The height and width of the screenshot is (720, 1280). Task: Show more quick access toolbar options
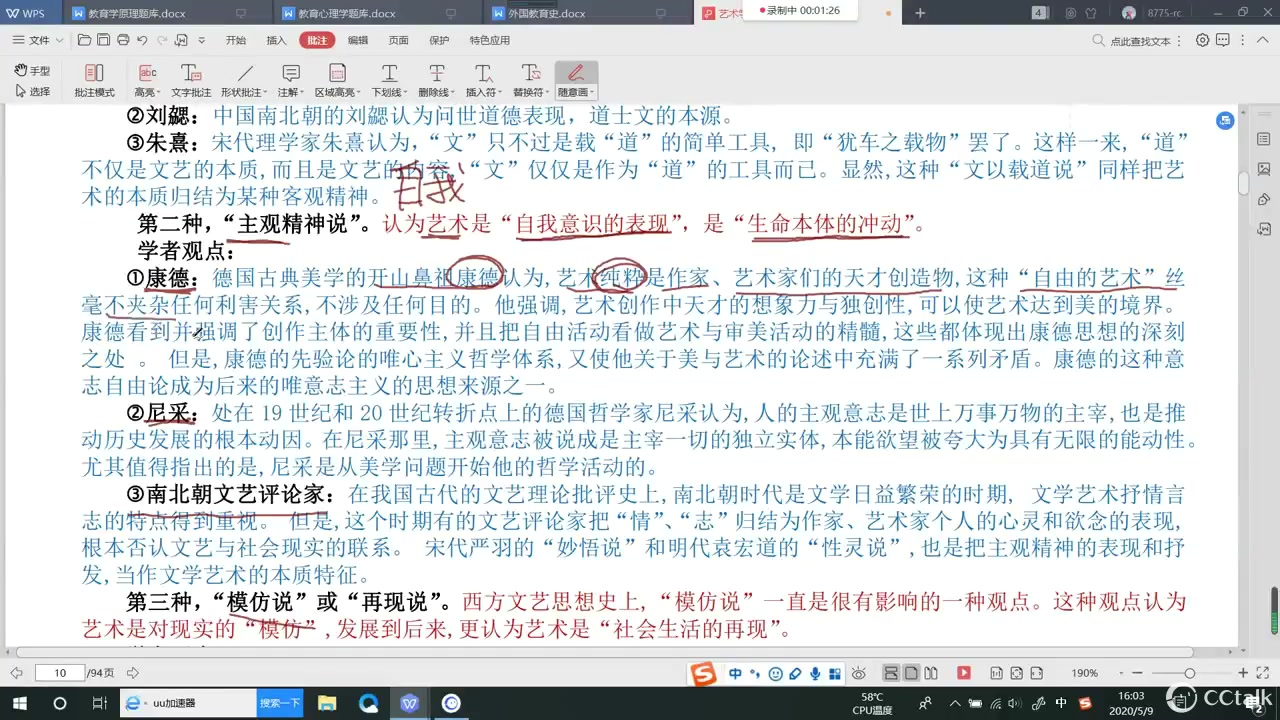(202, 40)
